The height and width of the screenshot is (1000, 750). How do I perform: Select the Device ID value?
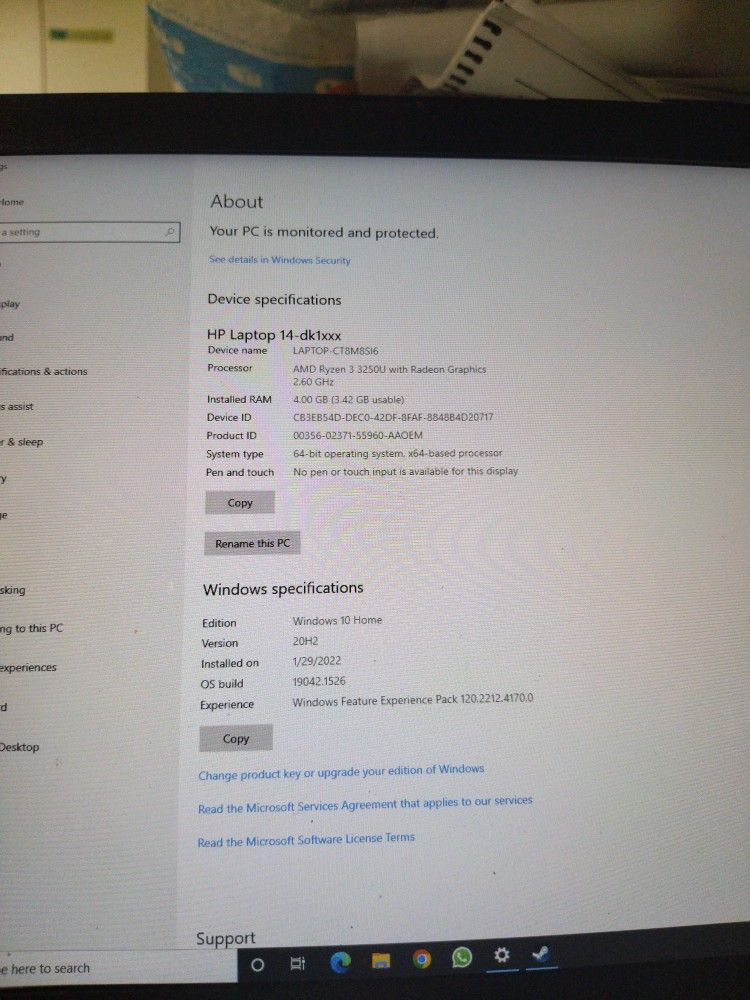[393, 417]
